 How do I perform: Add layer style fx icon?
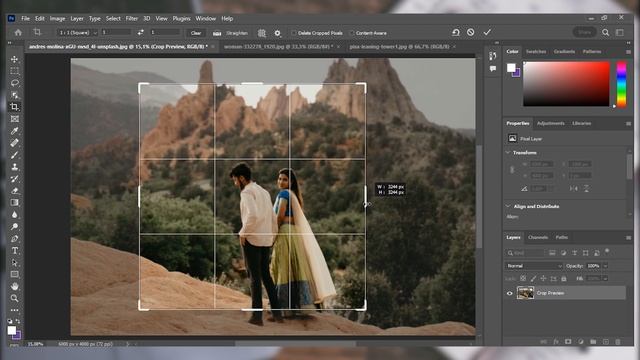(x=556, y=342)
